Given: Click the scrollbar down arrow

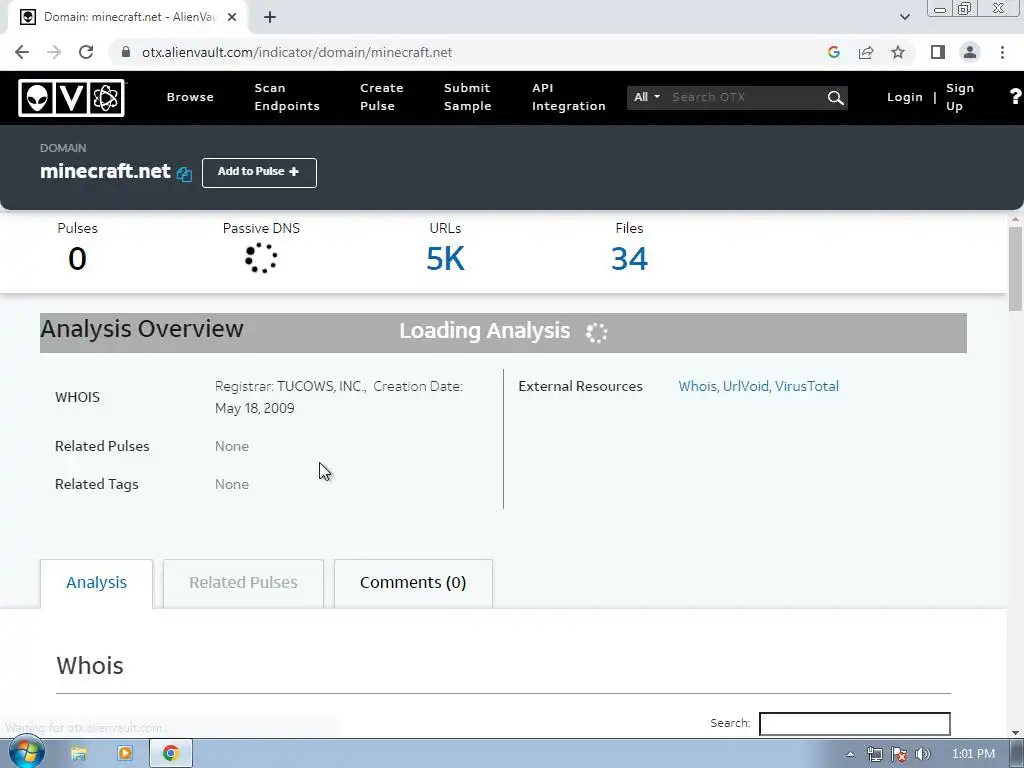Looking at the screenshot, I should tap(1016, 733).
